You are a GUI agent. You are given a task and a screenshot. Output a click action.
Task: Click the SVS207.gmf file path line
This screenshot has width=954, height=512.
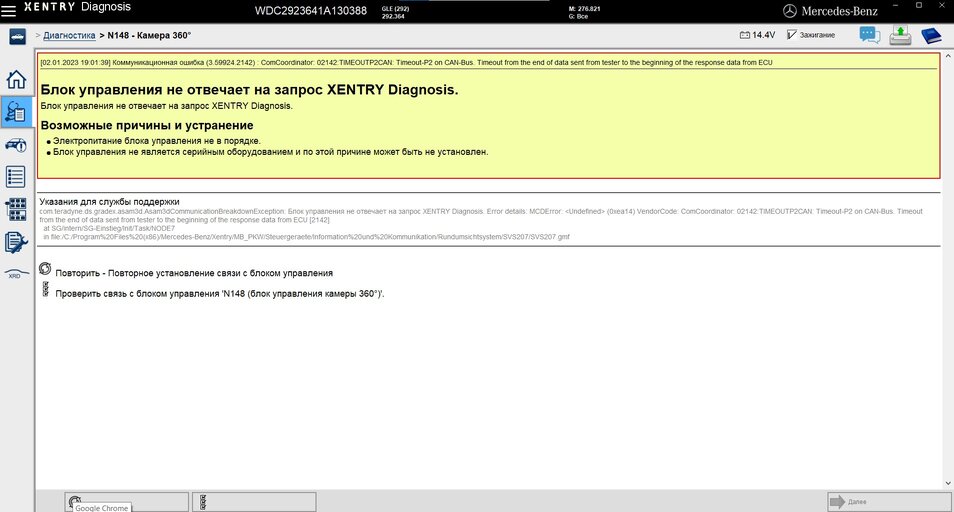point(306,237)
